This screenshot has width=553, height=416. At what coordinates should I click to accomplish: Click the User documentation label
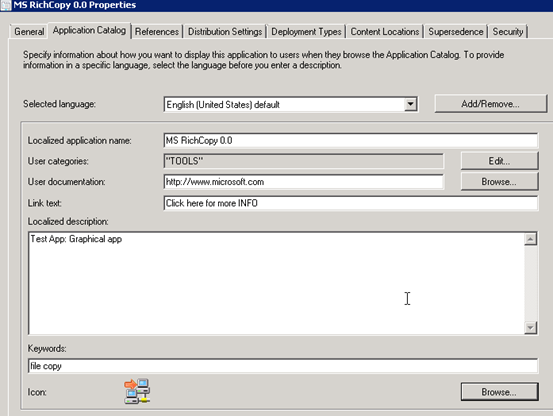coord(66,182)
